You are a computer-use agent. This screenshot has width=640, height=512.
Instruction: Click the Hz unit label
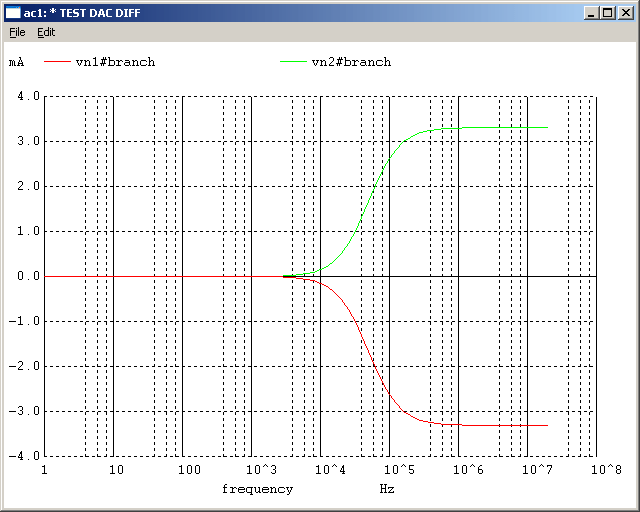(x=387, y=489)
